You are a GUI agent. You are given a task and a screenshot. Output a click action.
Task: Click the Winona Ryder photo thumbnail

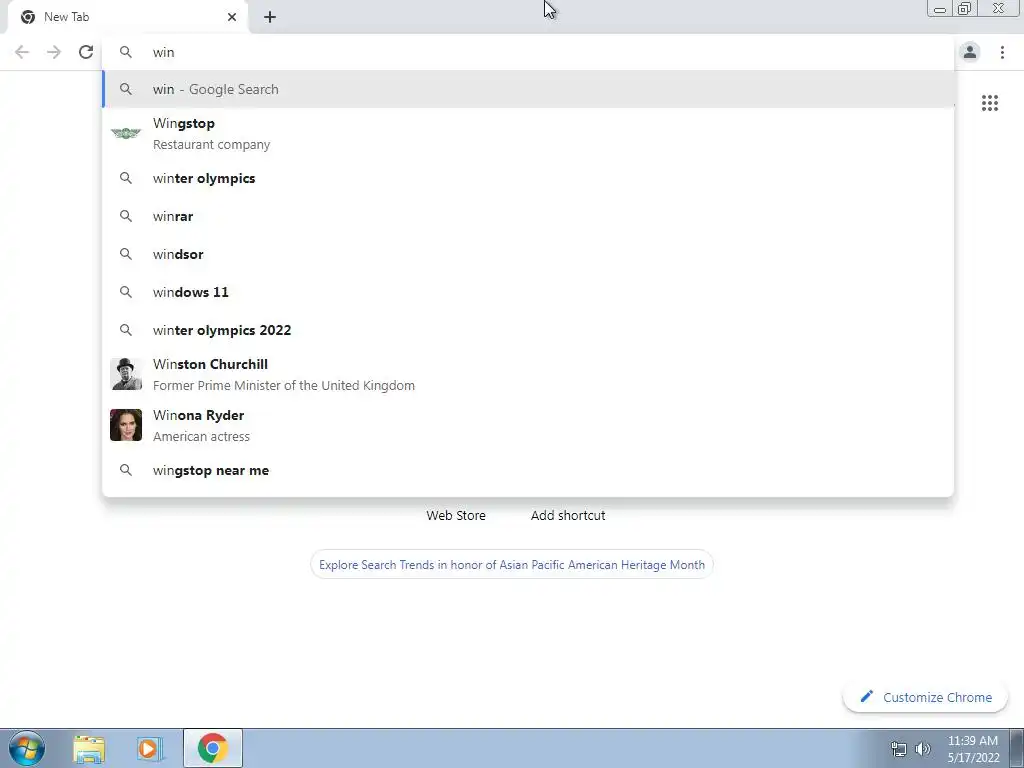(126, 425)
